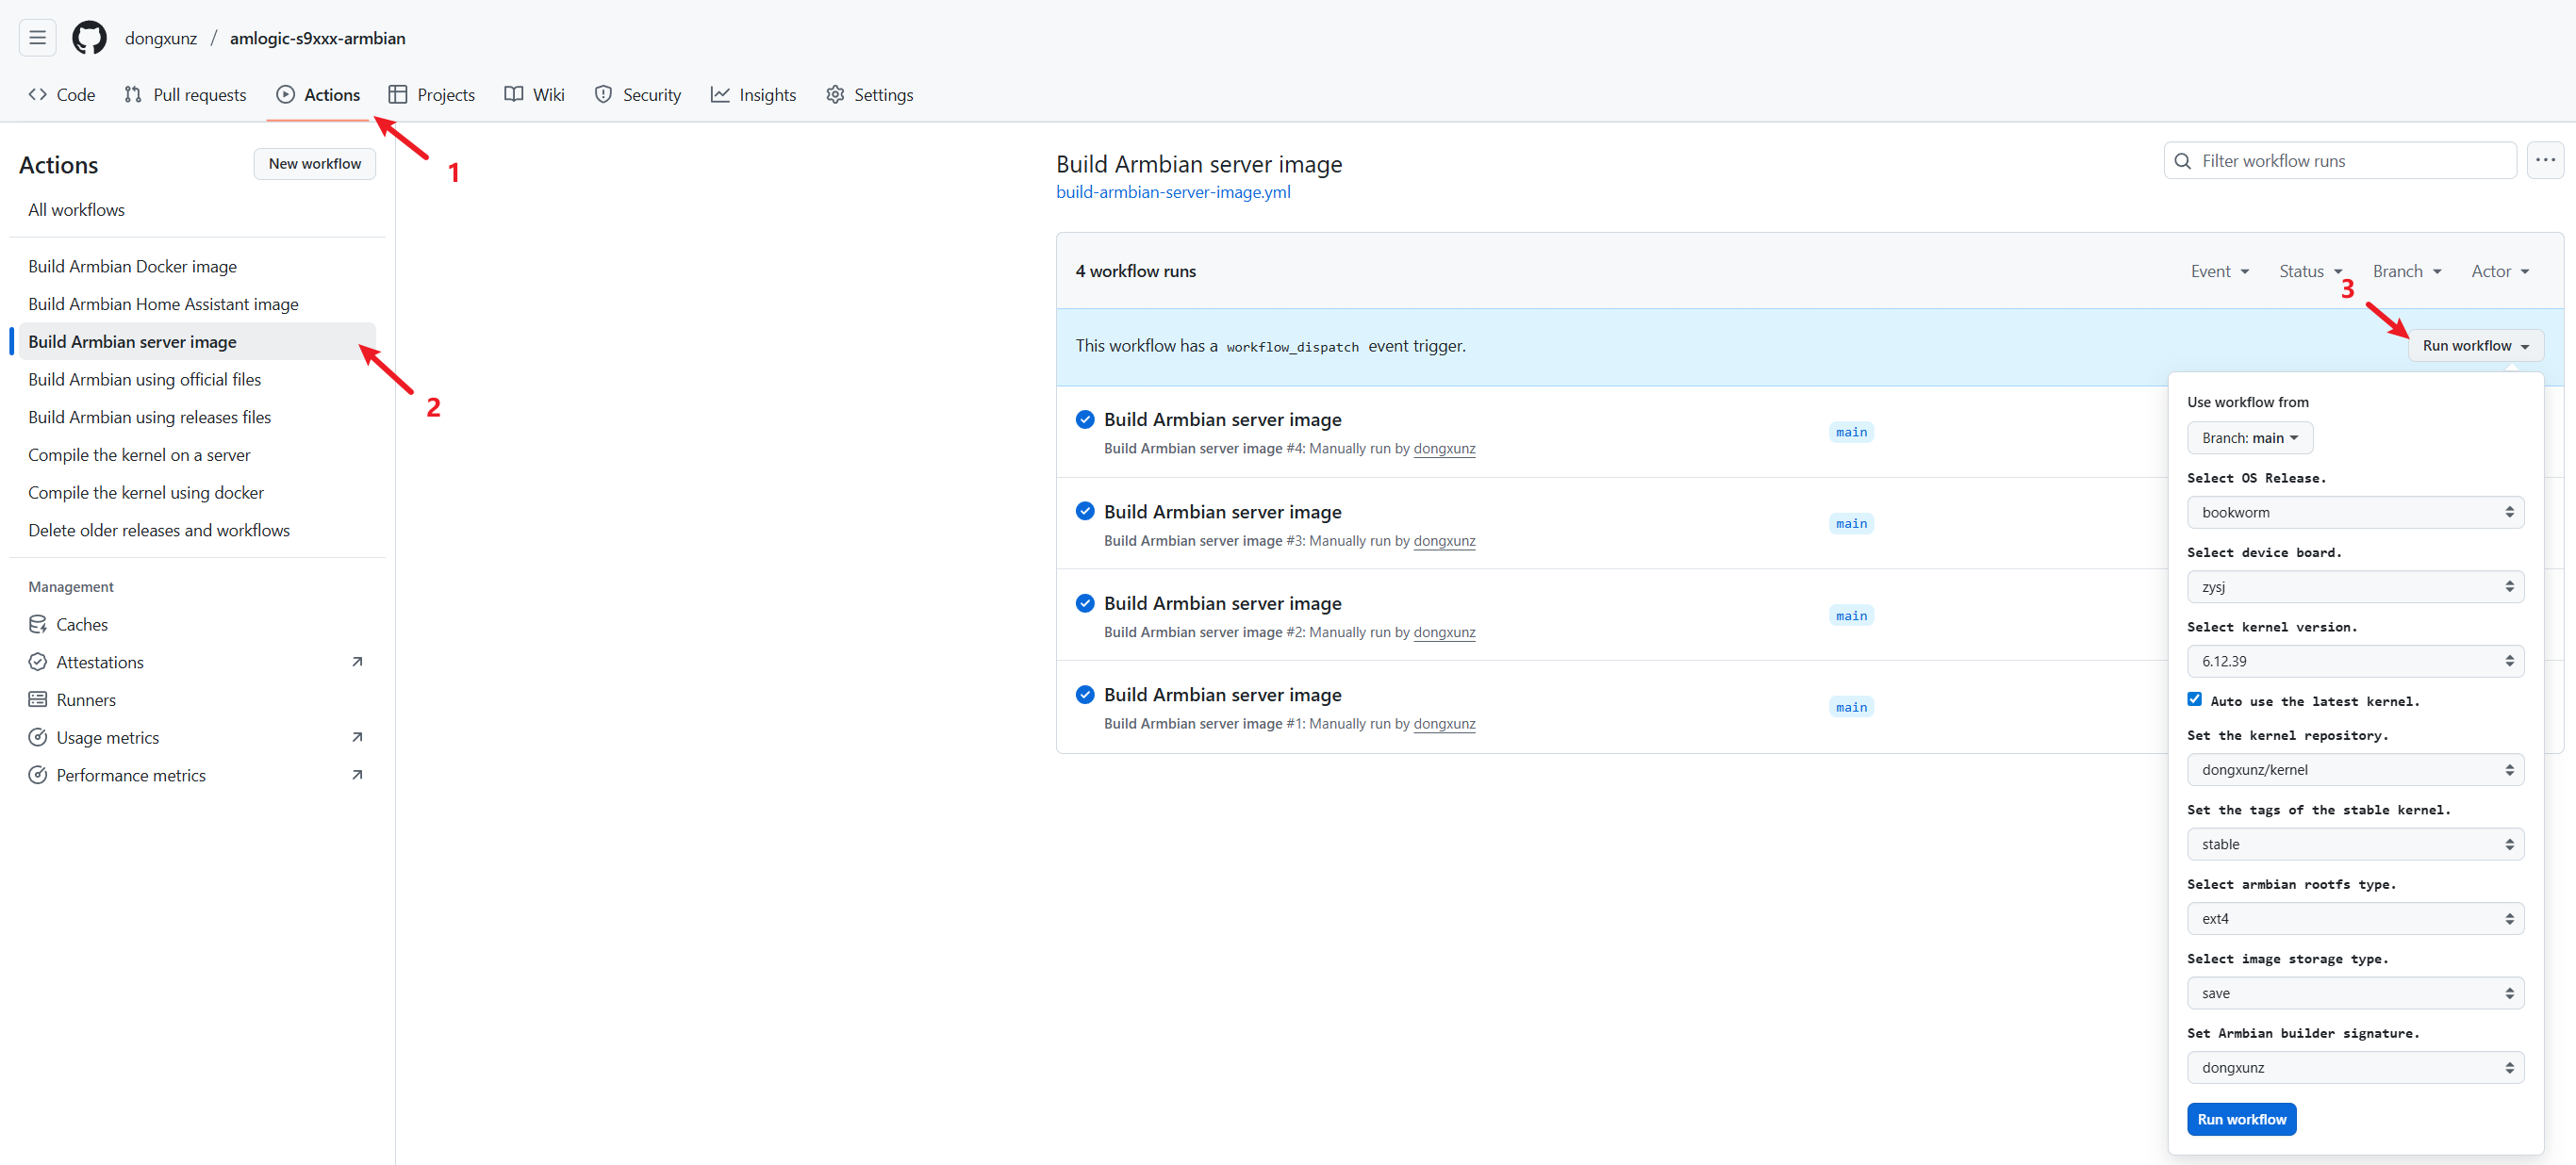The width and height of the screenshot is (2576, 1165).
Task: Open the rootfs type ext4 dropdown
Action: [2355, 919]
